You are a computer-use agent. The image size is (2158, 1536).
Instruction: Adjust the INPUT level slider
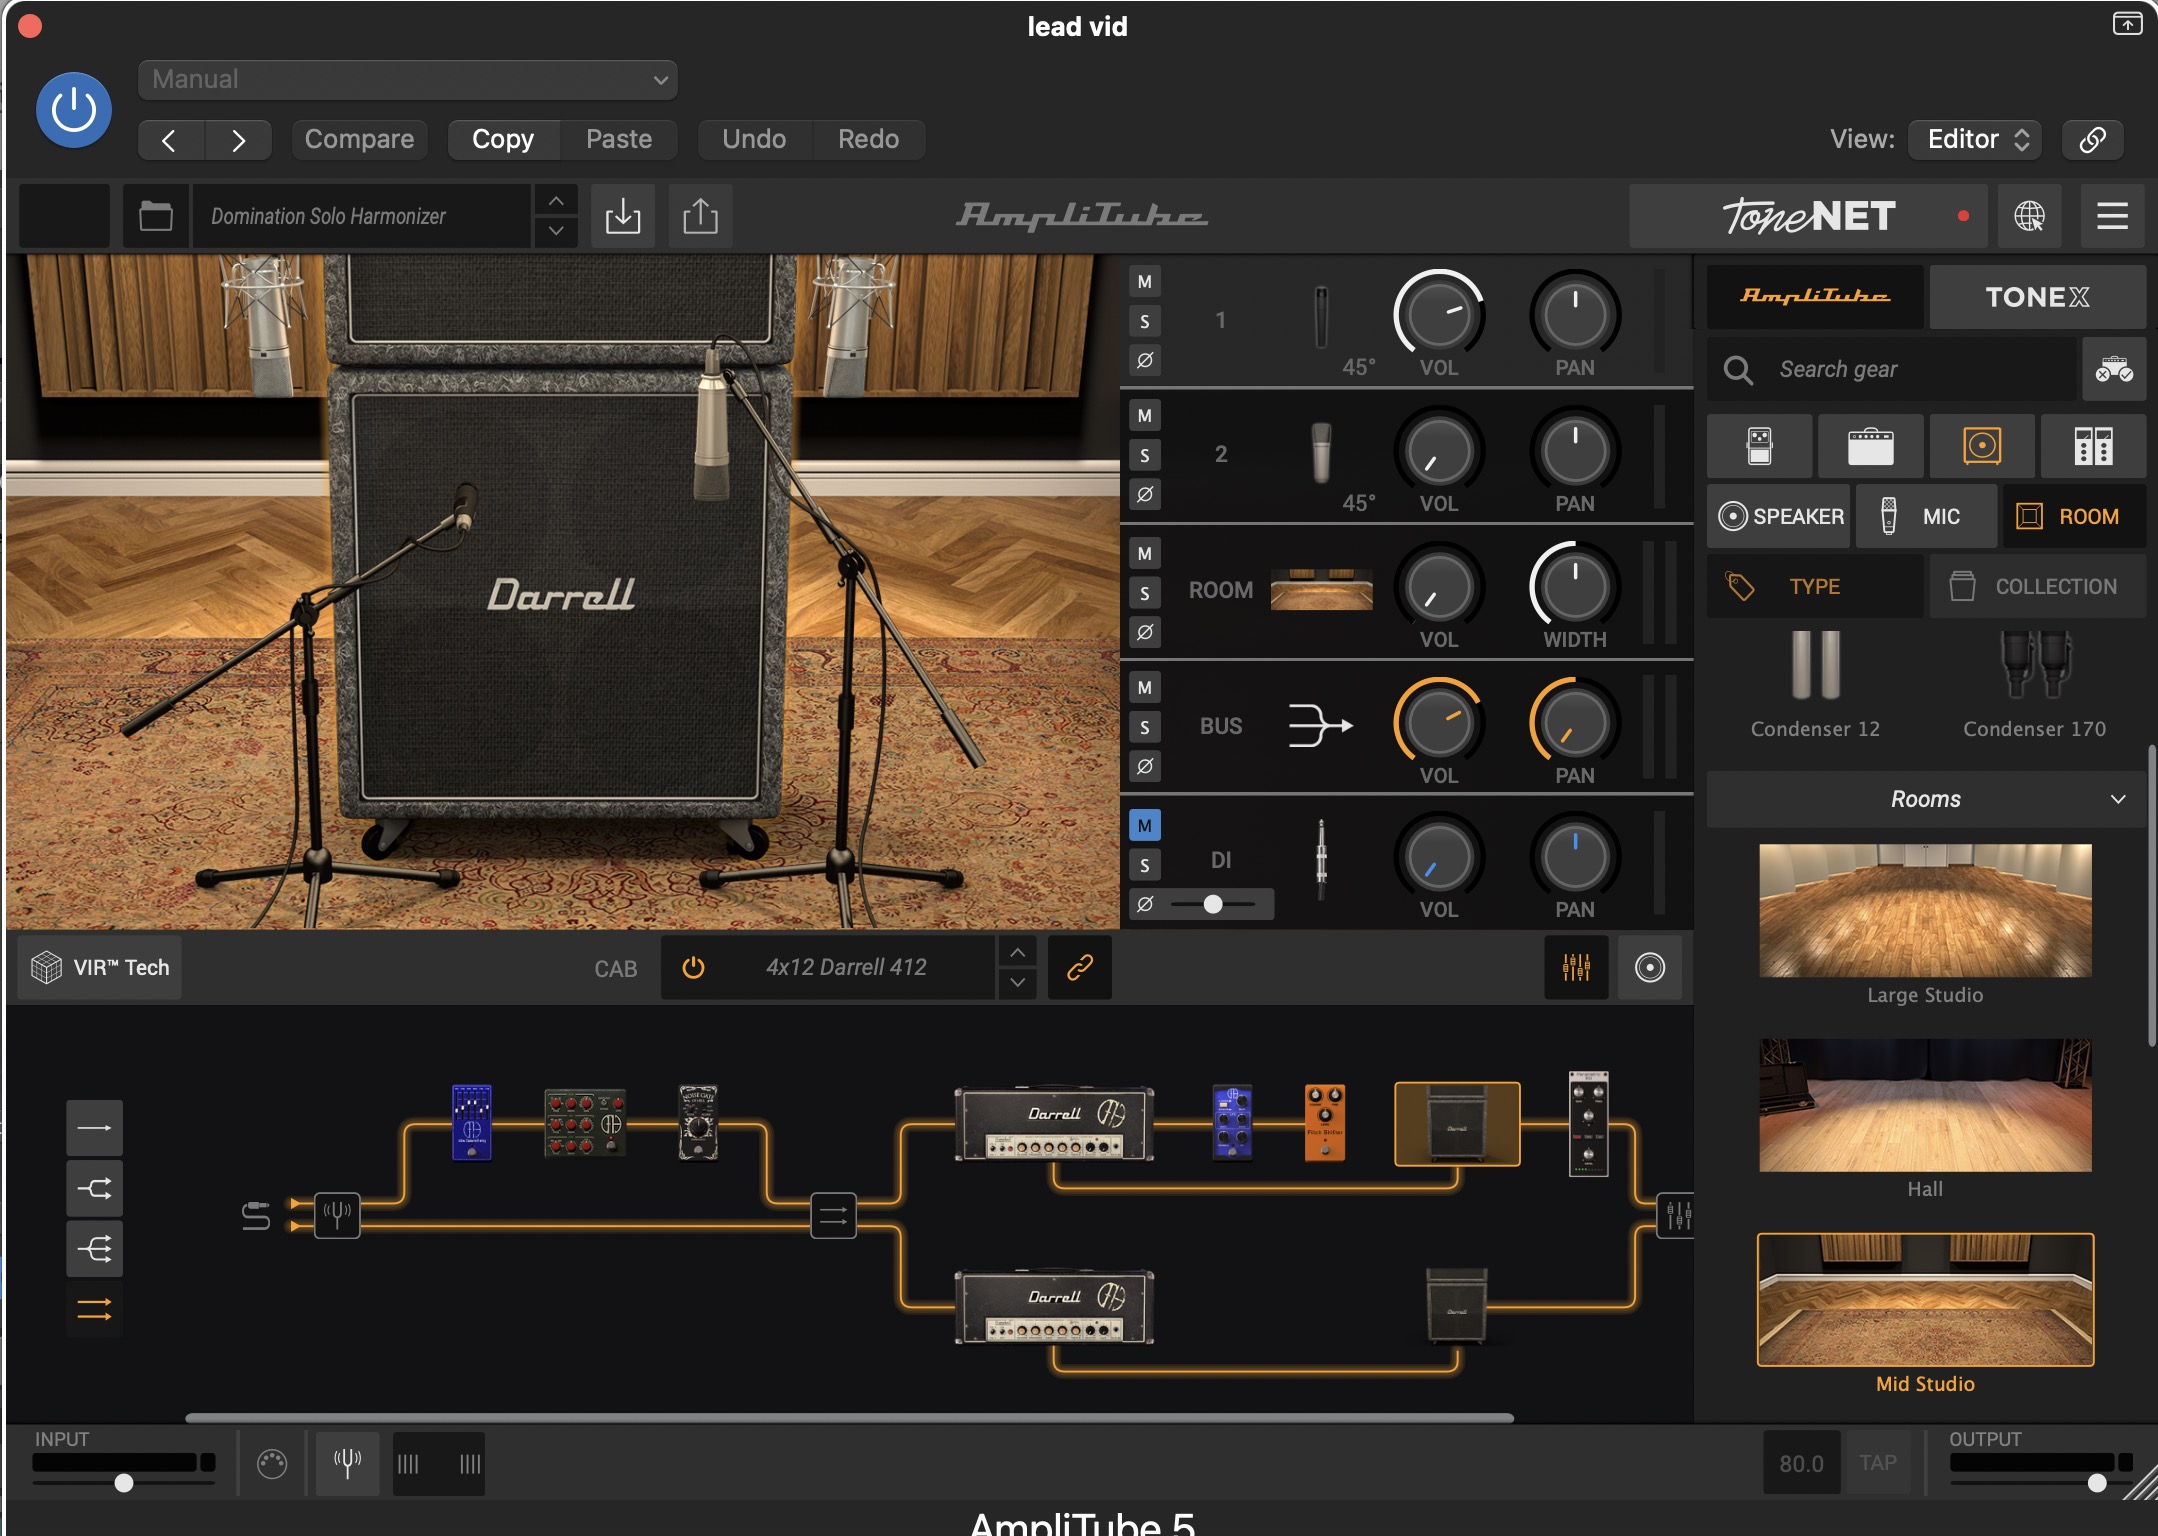[124, 1482]
